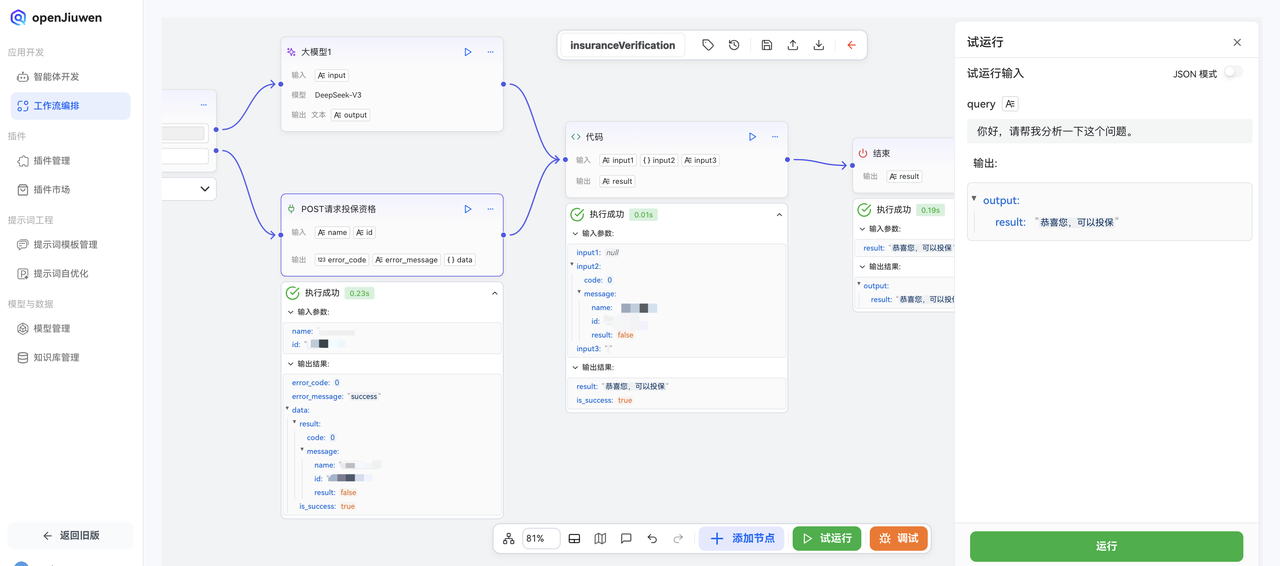Open the start node ellipsis menu

203,104
